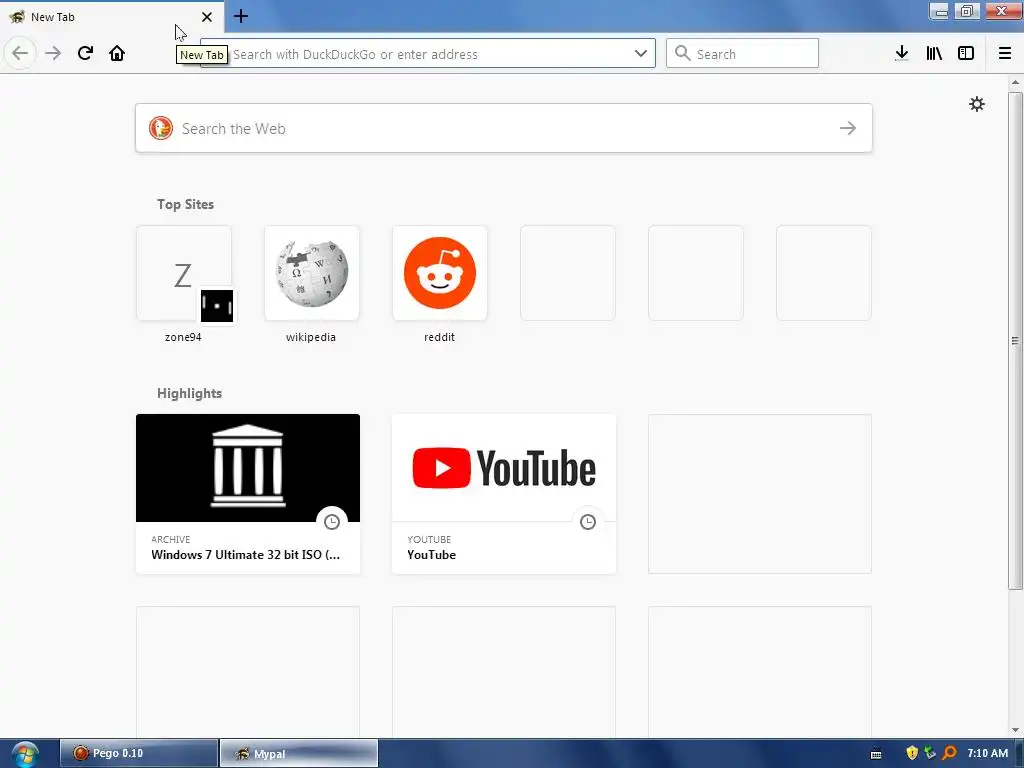Expand the address bar history dropdown
This screenshot has height=768, width=1024.
pos(641,54)
